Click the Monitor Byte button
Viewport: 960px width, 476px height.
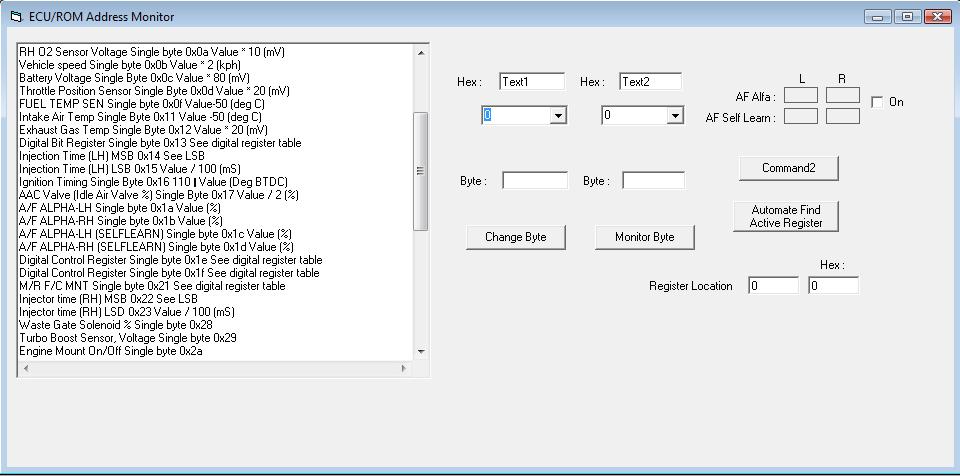tap(644, 237)
